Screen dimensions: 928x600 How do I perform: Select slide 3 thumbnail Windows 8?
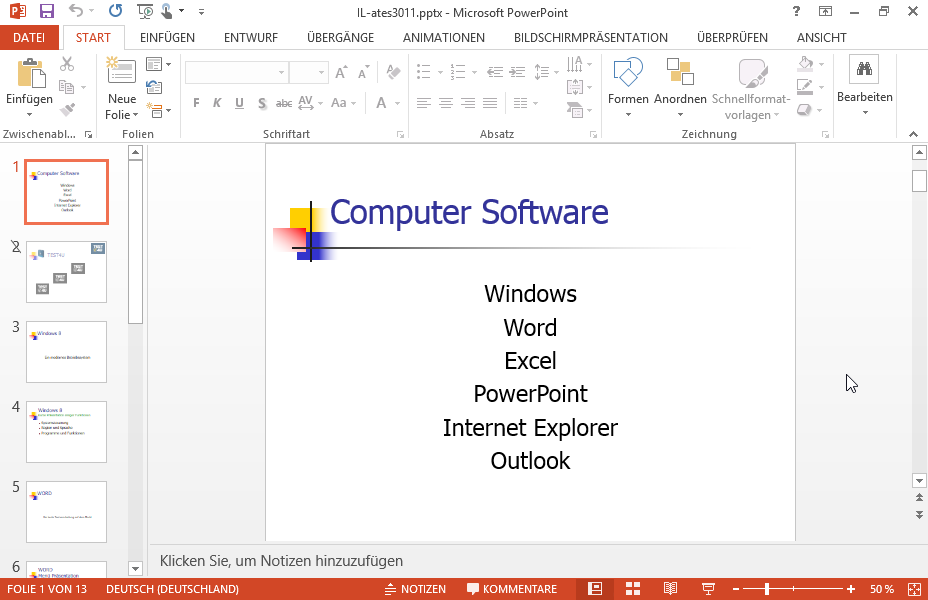pos(66,352)
